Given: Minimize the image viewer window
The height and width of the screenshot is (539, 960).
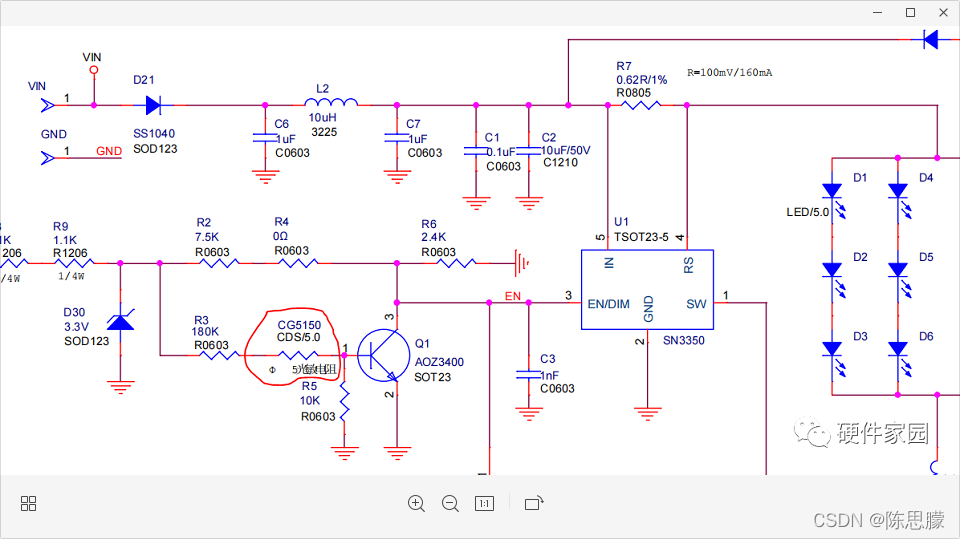Looking at the screenshot, I should pos(877,12).
